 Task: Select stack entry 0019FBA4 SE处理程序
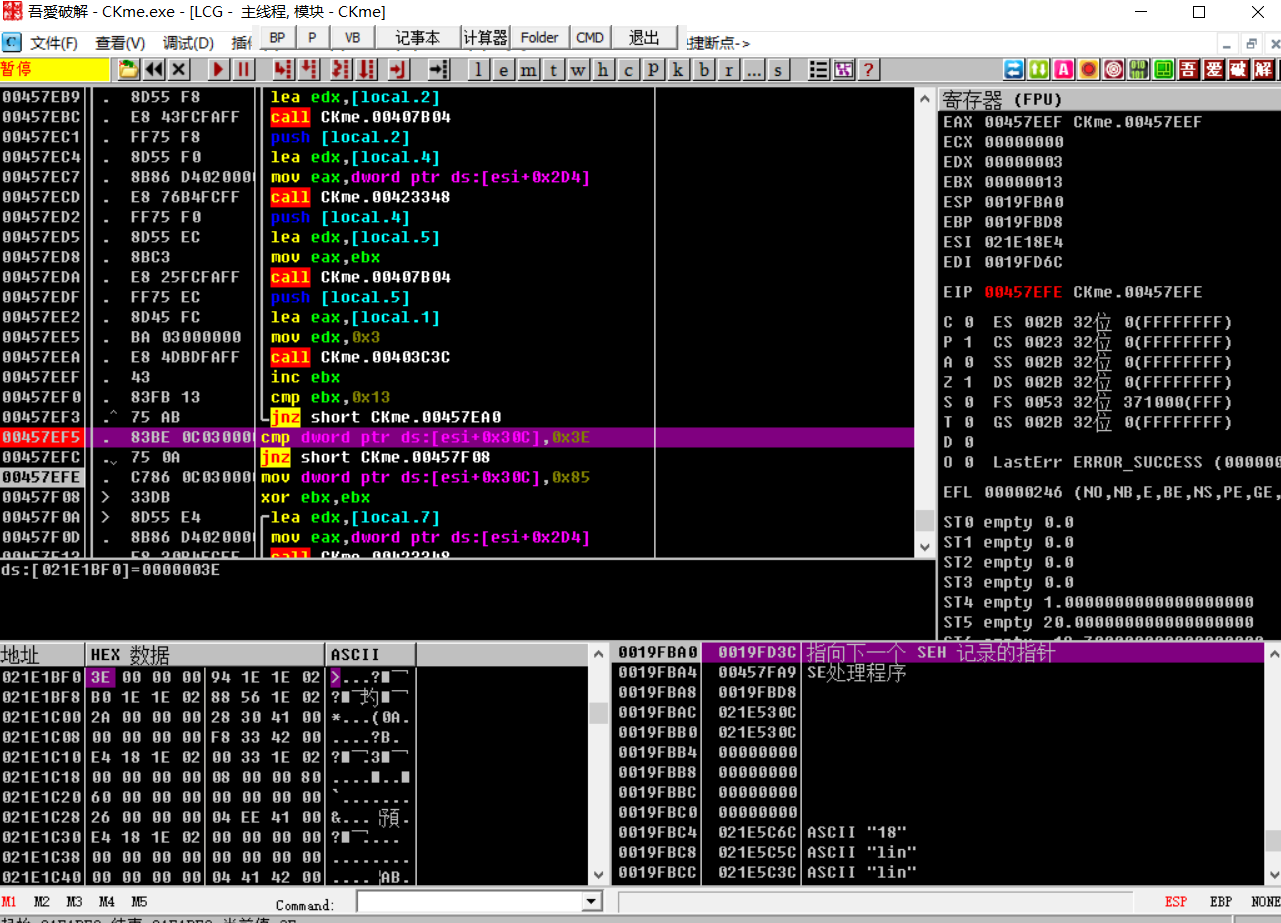tap(940, 673)
